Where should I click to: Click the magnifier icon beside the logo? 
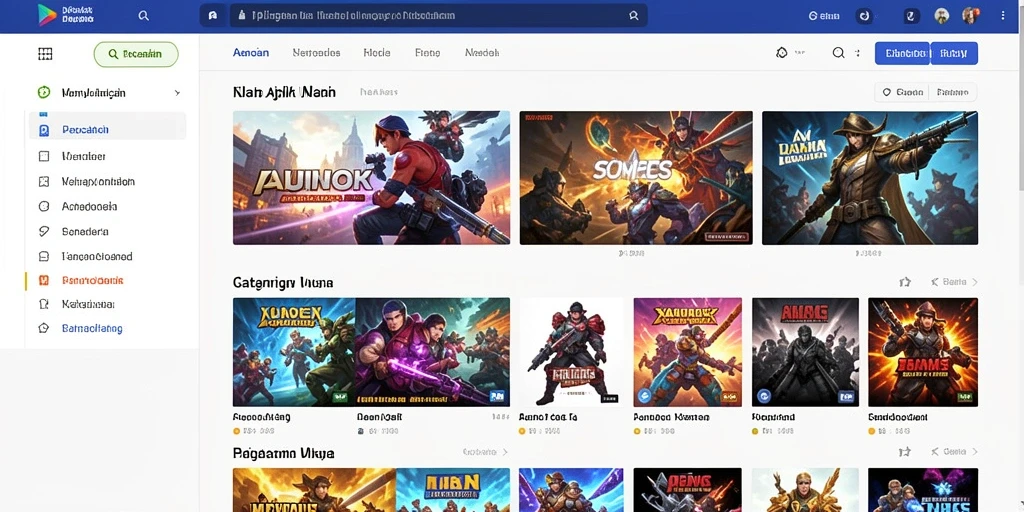(144, 16)
